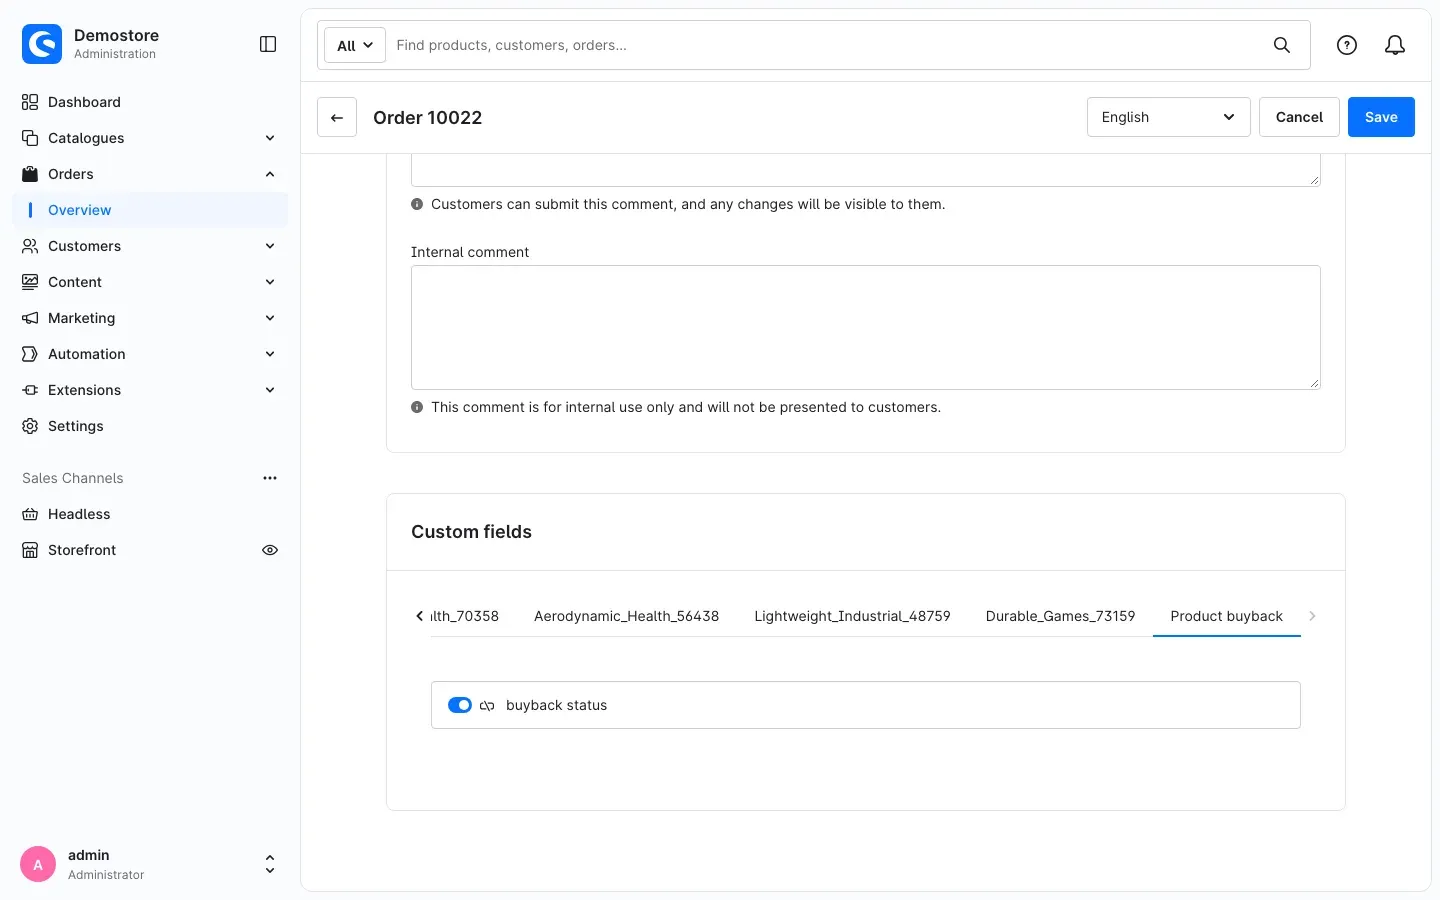Click the Shopware logo icon

pyautogui.click(x=42, y=44)
